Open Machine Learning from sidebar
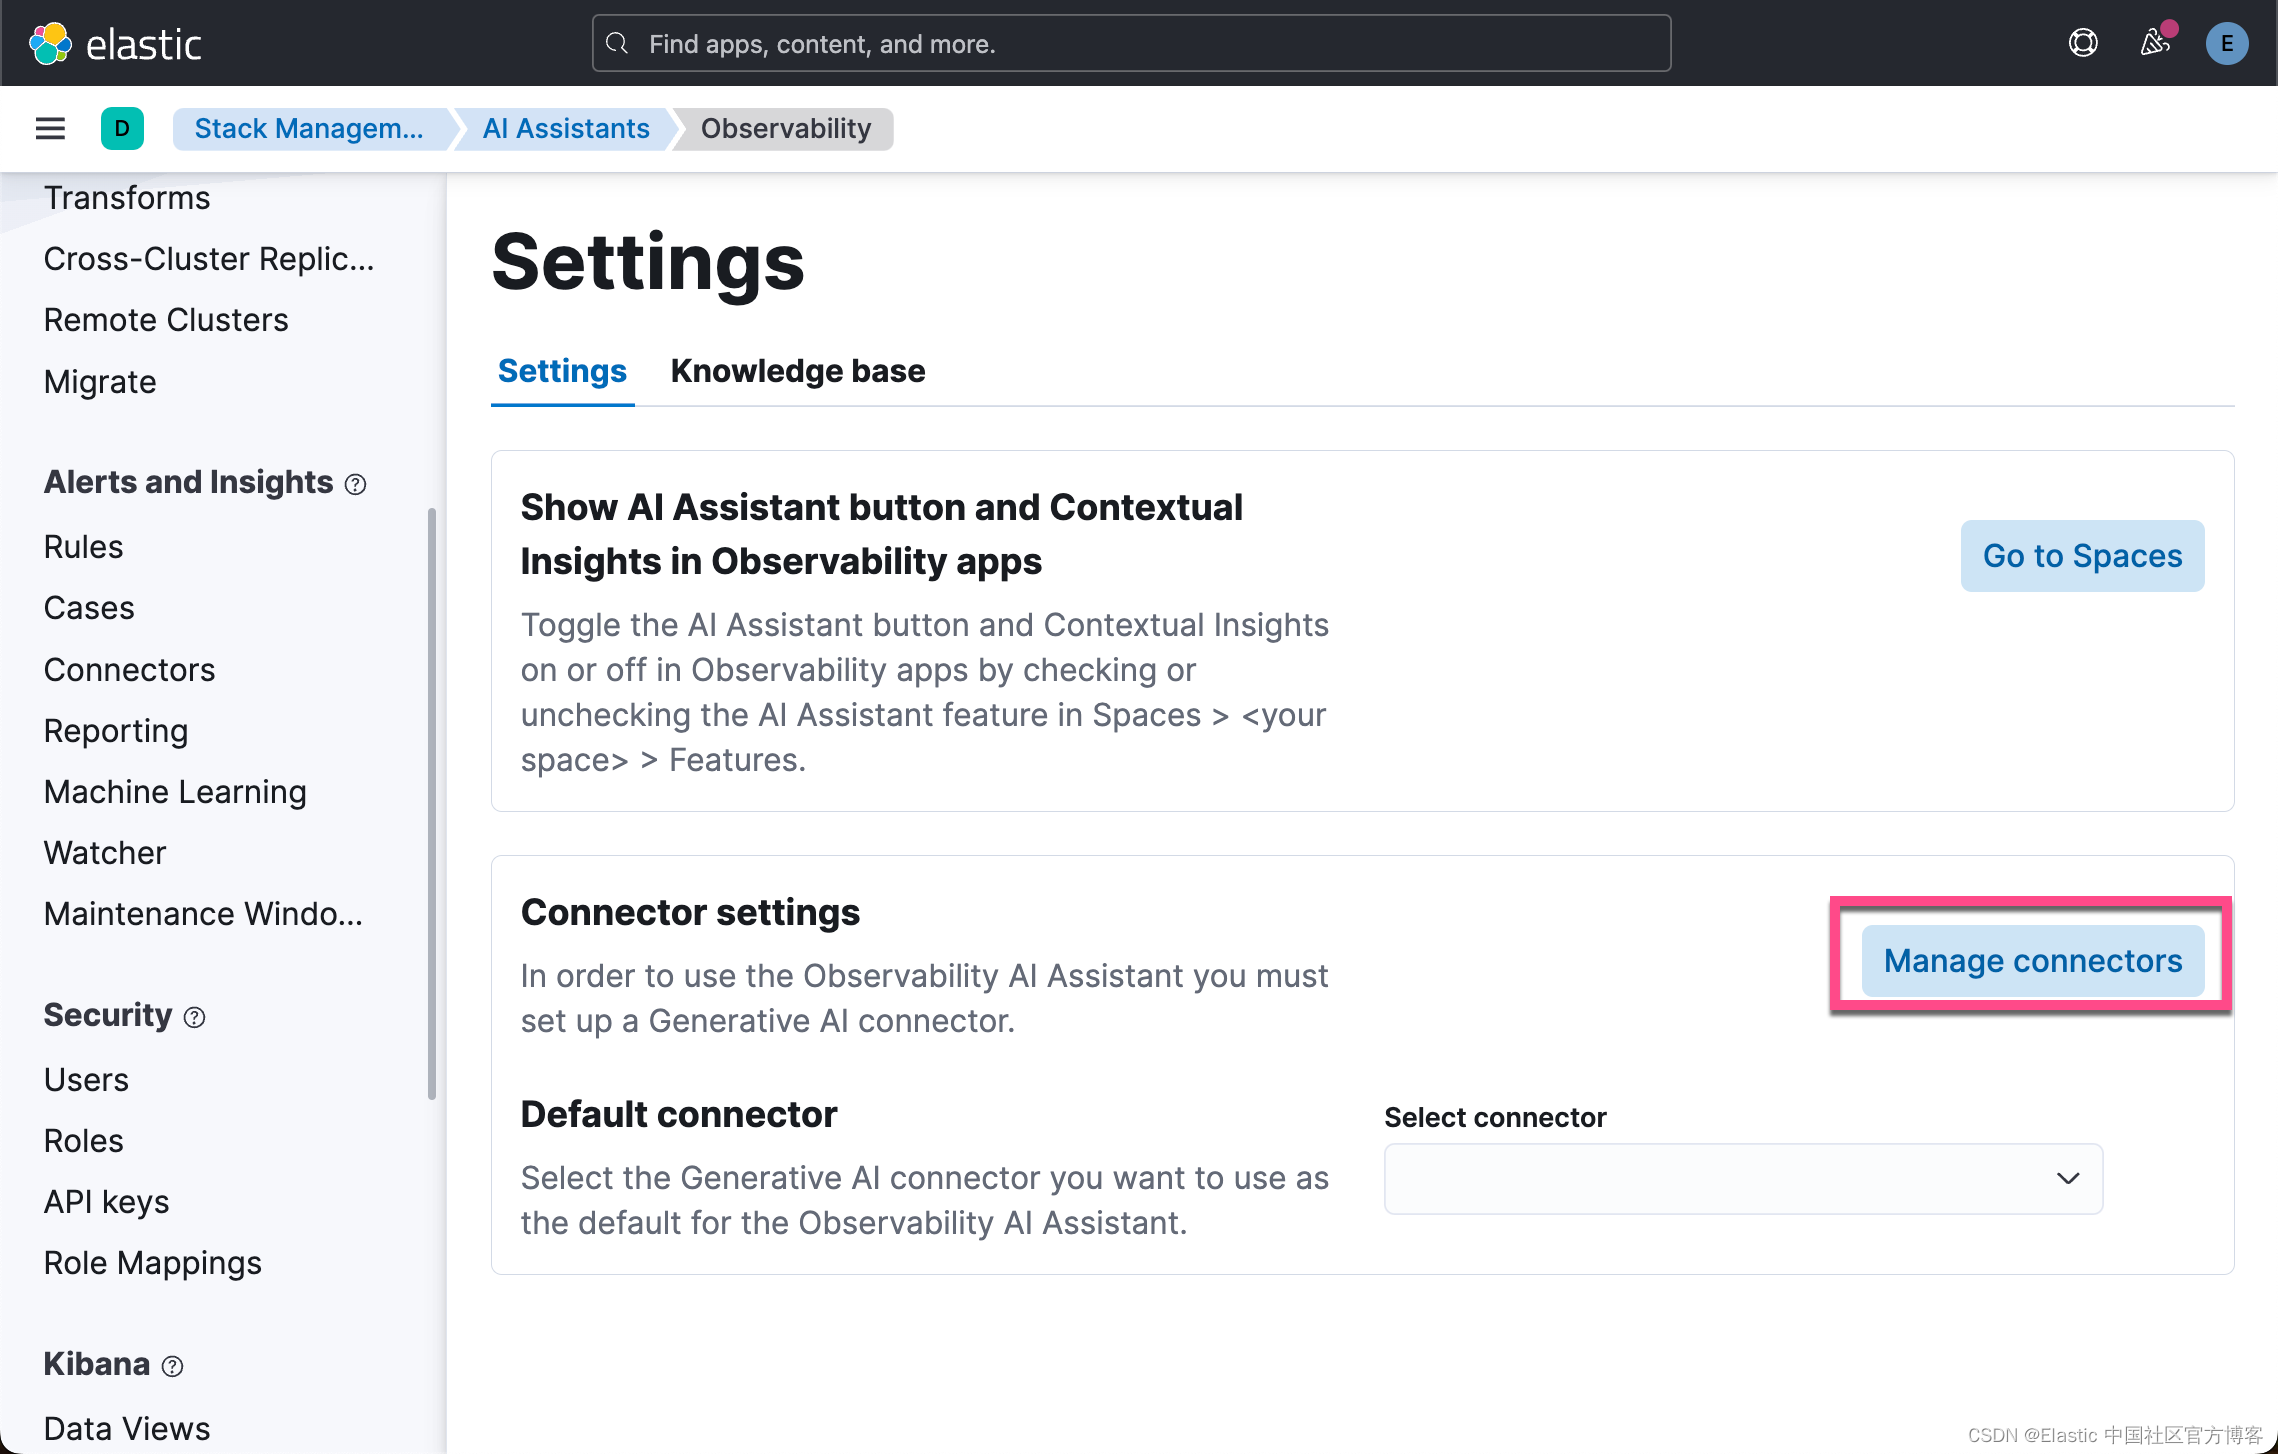 (175, 791)
